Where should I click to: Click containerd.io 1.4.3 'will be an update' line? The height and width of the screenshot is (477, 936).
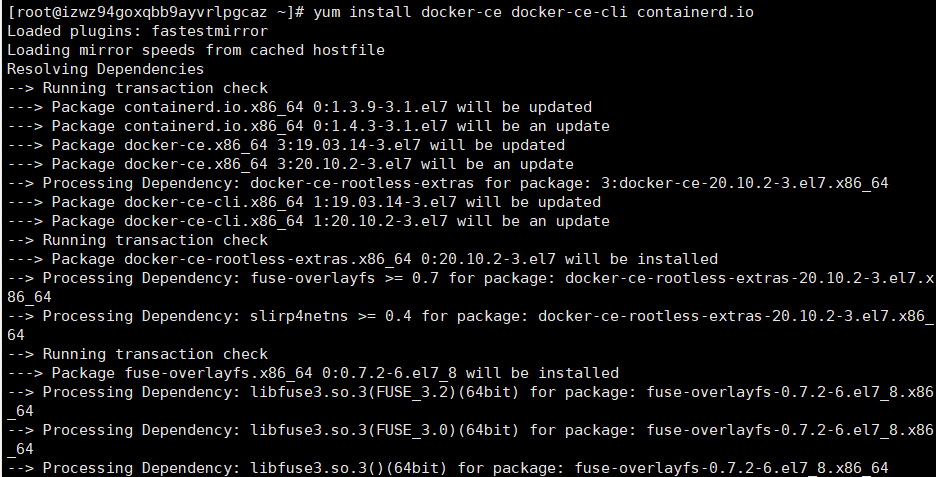[x=309, y=127]
